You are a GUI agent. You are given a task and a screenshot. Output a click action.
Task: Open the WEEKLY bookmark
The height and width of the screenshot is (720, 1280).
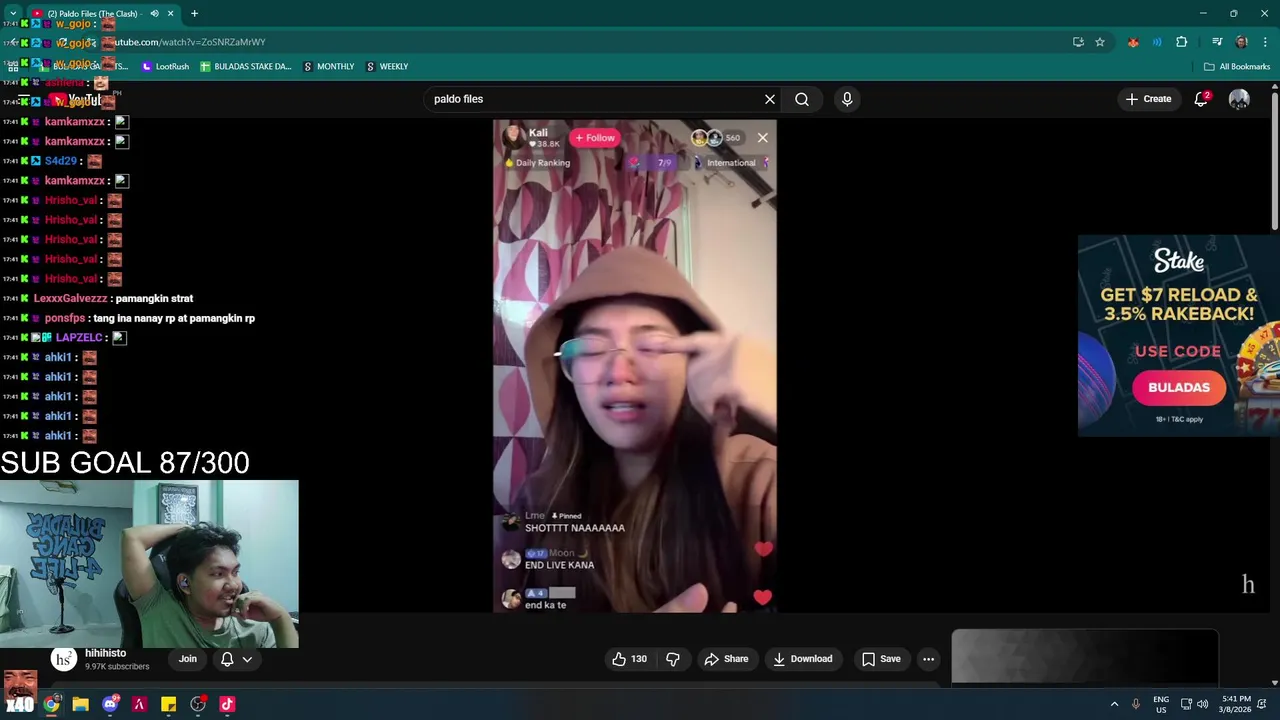coord(386,66)
